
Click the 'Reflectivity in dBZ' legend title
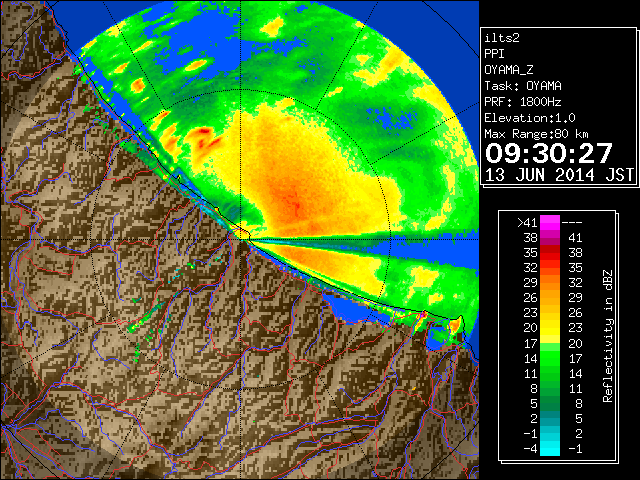point(608,336)
